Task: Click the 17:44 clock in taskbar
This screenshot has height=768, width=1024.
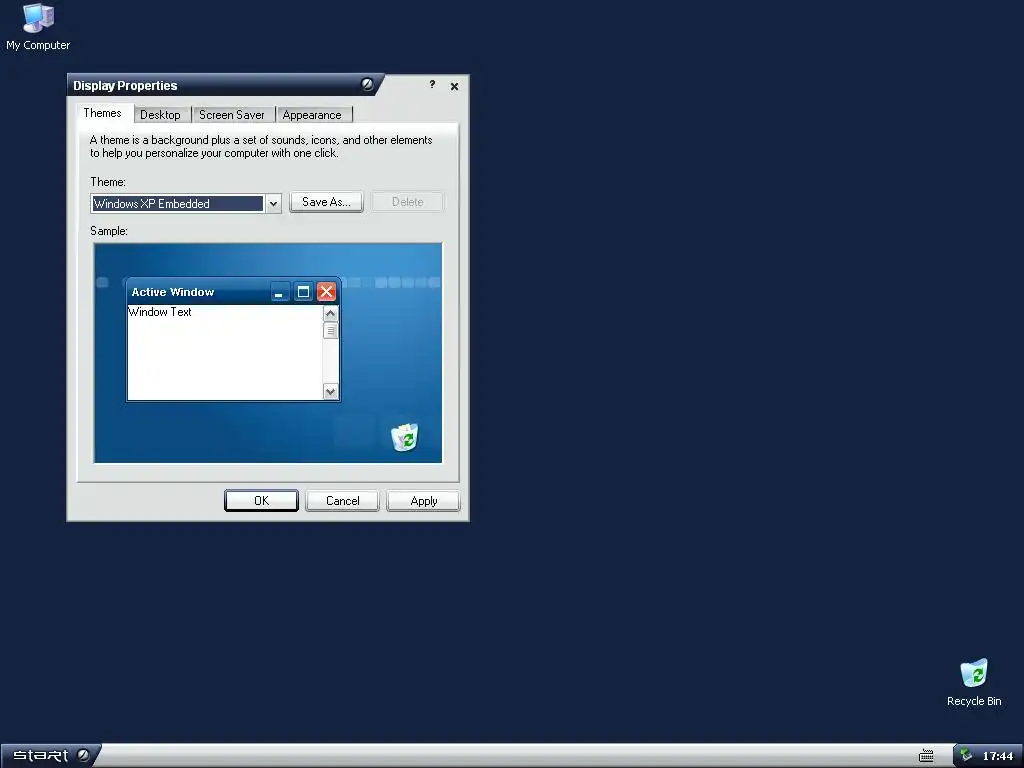Action: click(997, 756)
